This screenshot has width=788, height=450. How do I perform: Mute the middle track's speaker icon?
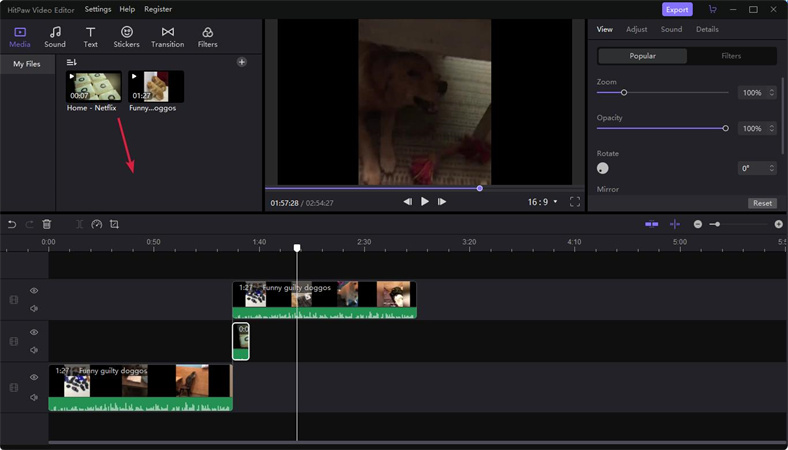[34, 350]
